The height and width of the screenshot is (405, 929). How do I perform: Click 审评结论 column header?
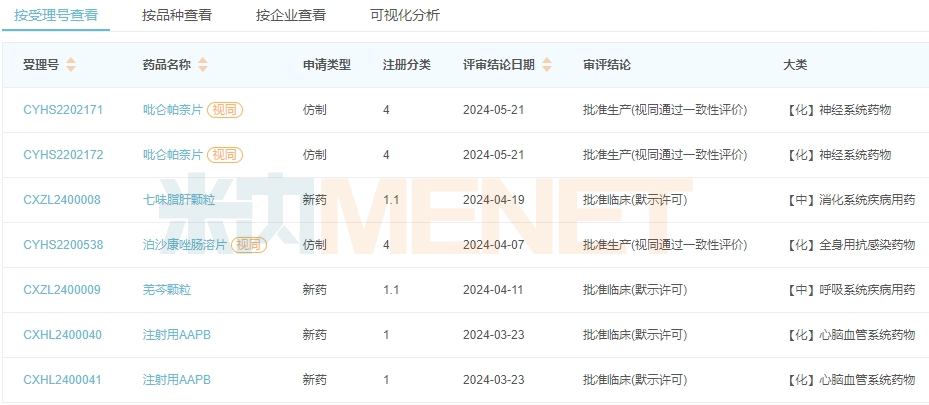(607, 65)
